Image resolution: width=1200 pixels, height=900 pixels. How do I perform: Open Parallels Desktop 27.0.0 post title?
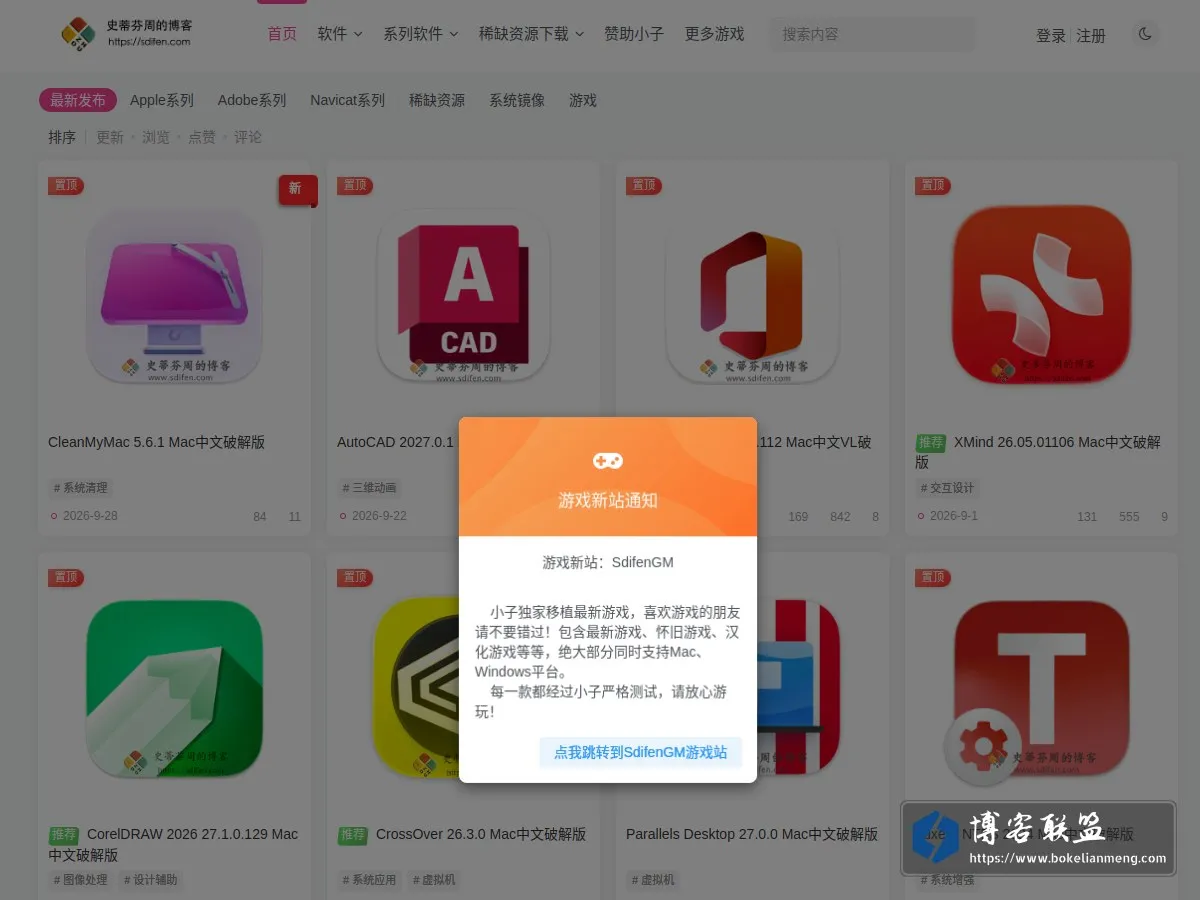[752, 834]
